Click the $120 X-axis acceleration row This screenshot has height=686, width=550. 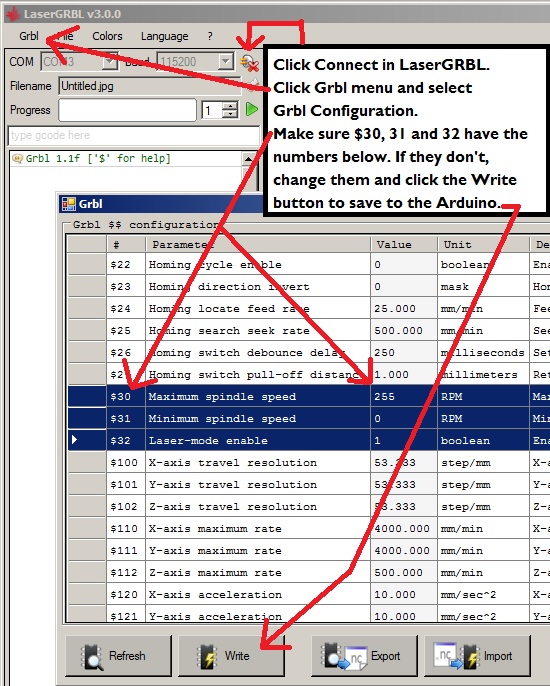(x=309, y=594)
